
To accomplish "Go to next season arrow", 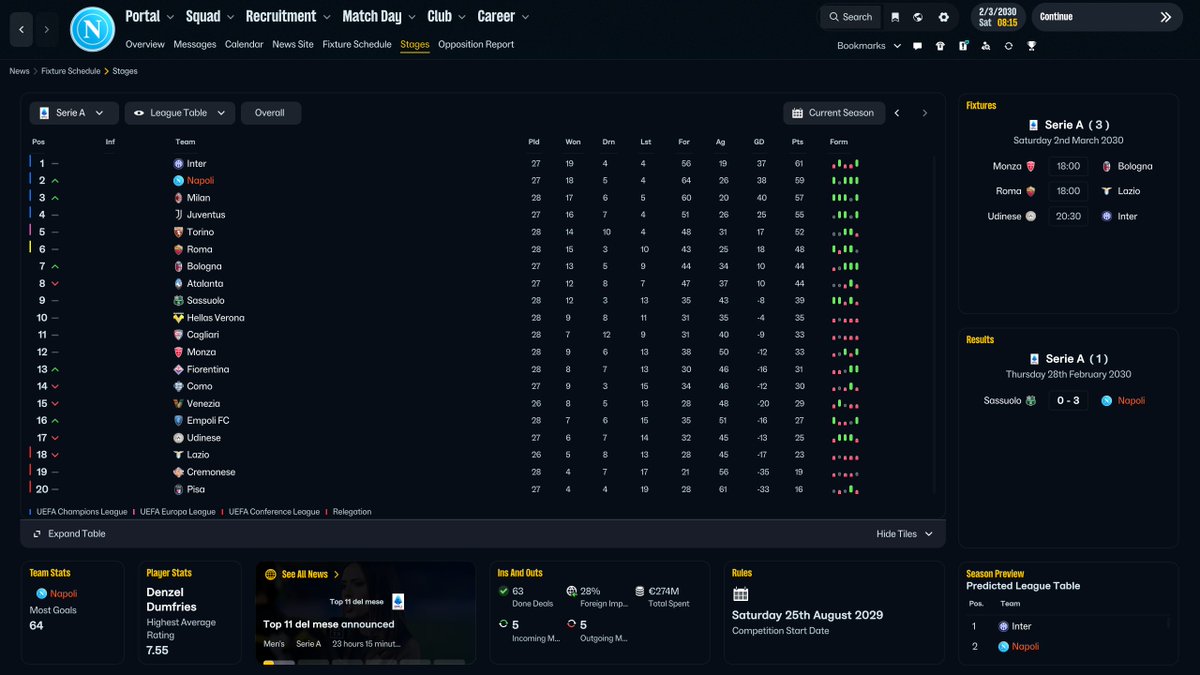I will 925,113.
